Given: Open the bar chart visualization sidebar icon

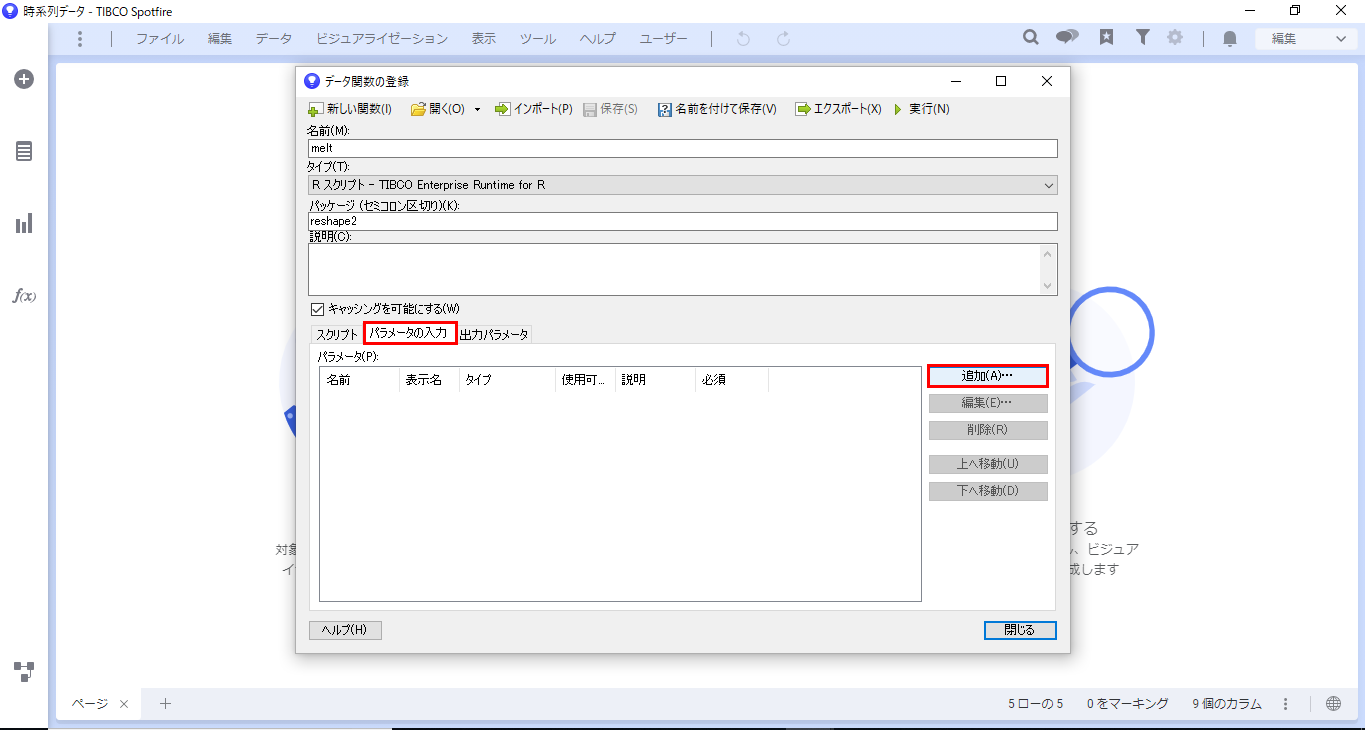Looking at the screenshot, I should pos(24,223).
